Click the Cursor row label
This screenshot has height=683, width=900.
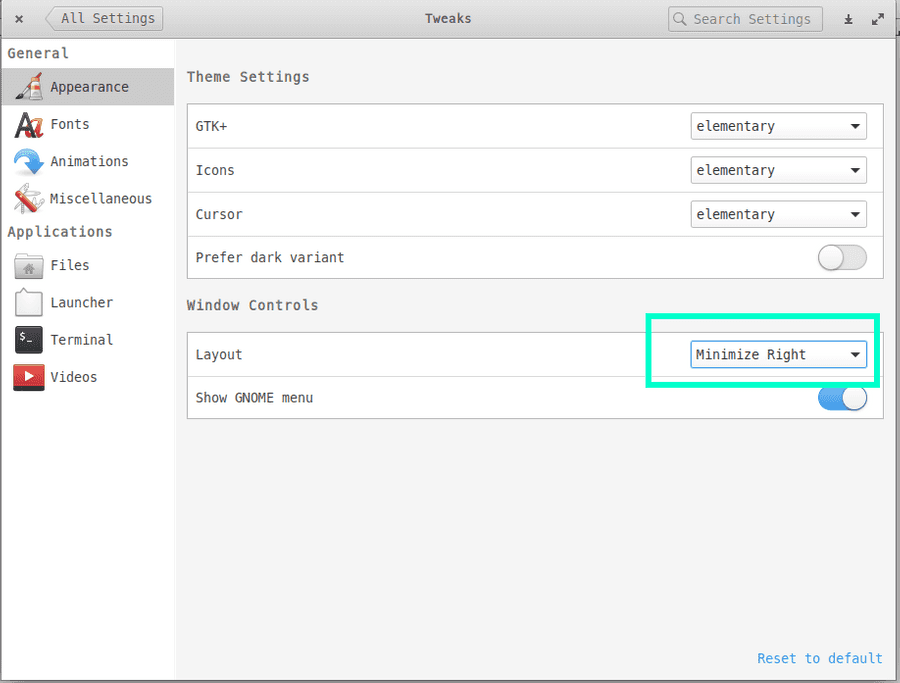point(219,215)
